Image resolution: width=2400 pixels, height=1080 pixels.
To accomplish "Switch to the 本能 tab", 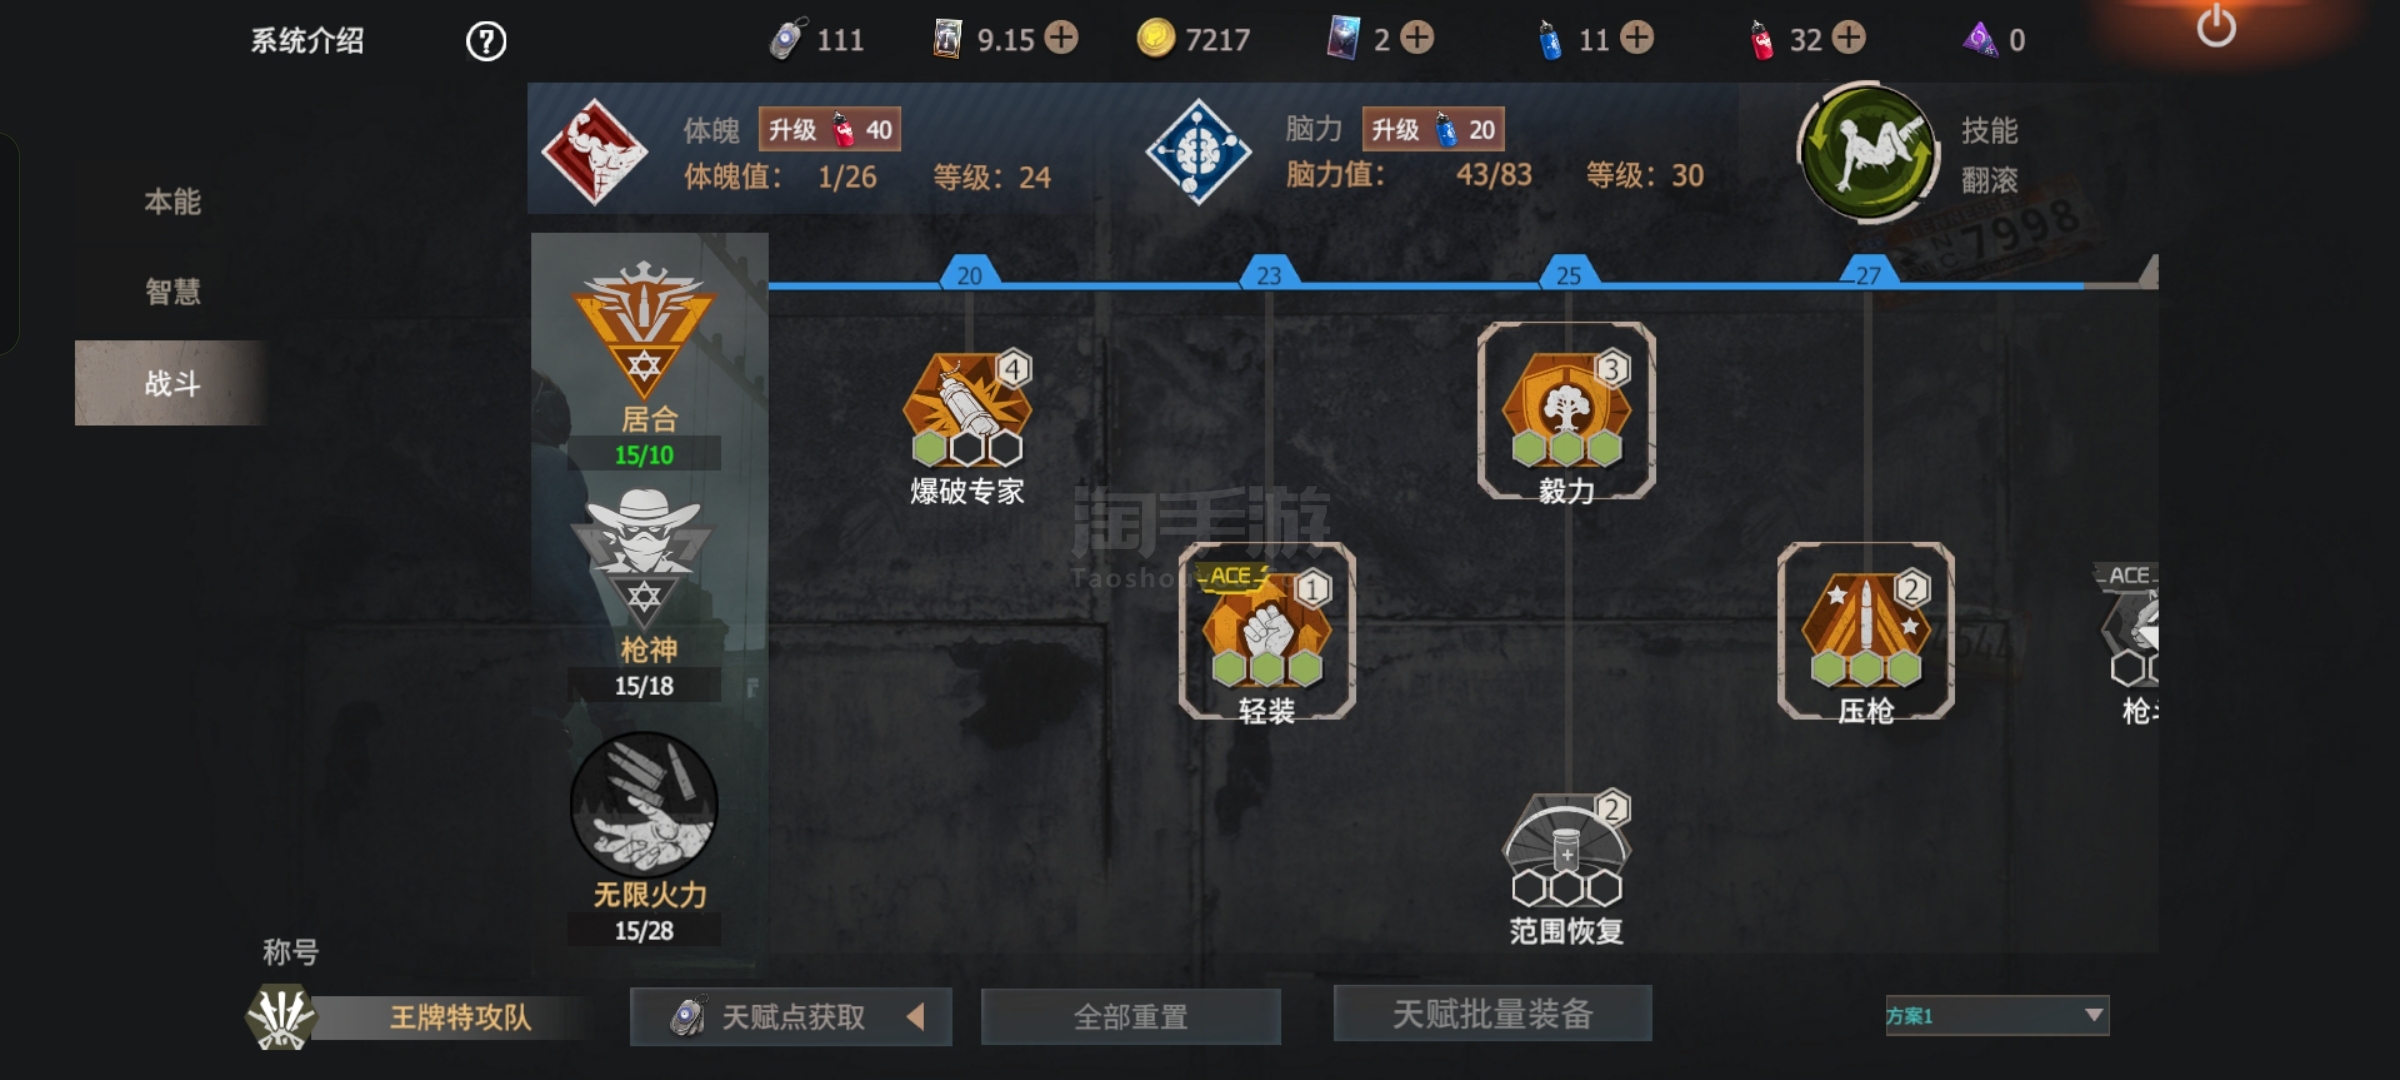I will tap(172, 202).
